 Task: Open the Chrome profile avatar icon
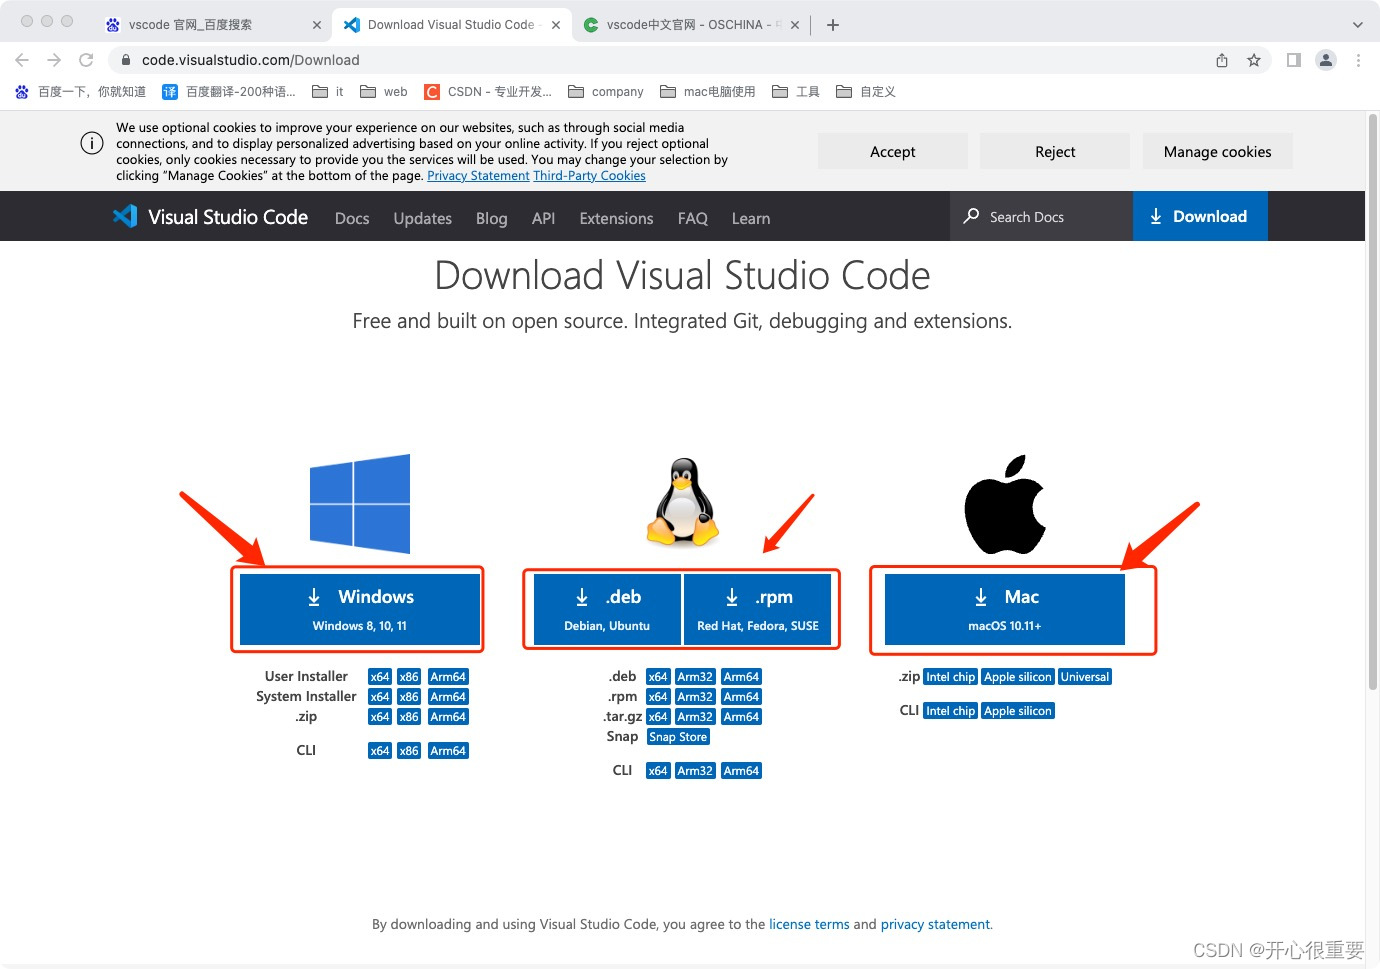(x=1326, y=60)
